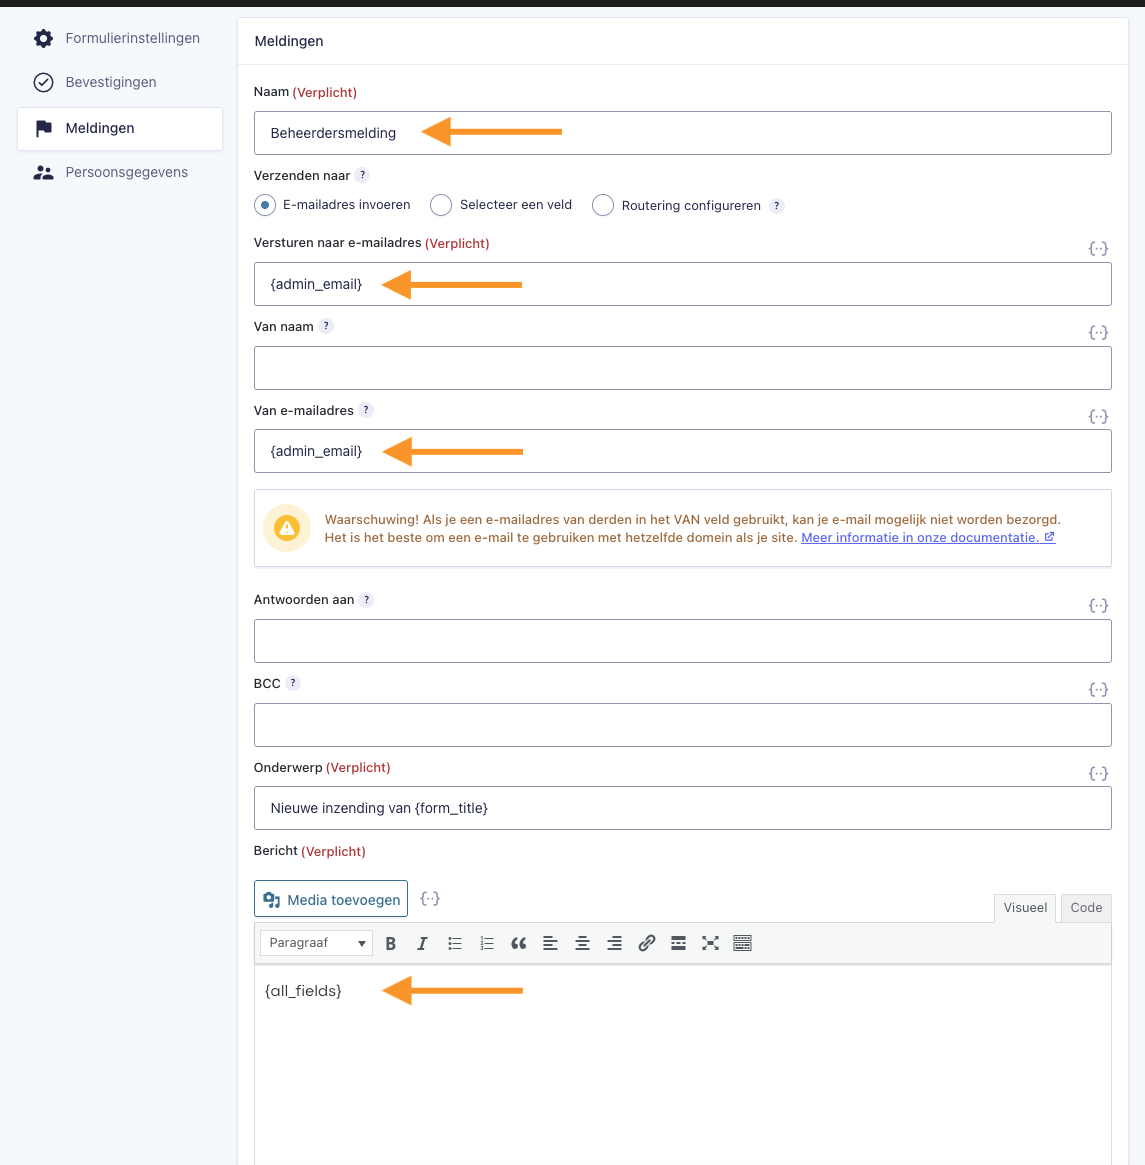This screenshot has height=1165, width=1145.
Task: Select 'Routering configureren' radio button
Action: 603,205
